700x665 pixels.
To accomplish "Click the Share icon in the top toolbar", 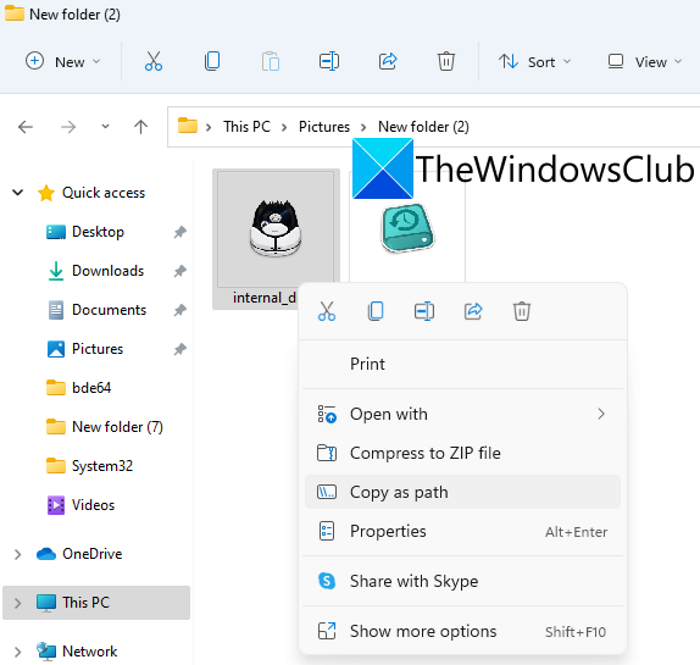I will (388, 61).
